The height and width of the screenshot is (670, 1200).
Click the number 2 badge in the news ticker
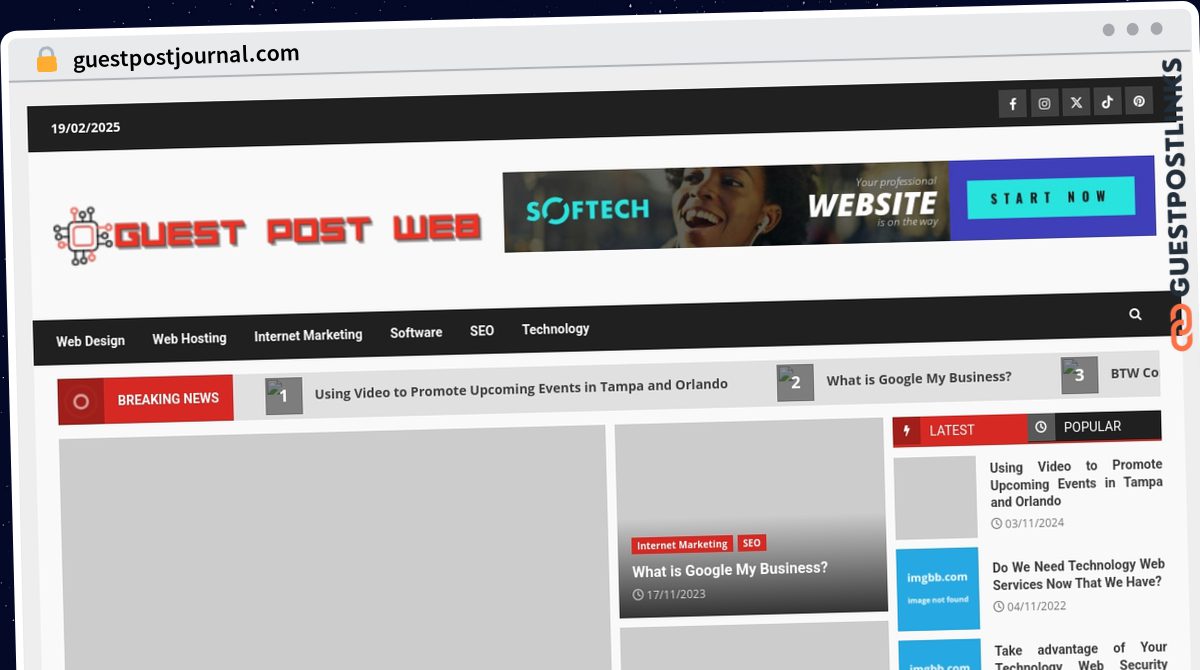(795, 383)
